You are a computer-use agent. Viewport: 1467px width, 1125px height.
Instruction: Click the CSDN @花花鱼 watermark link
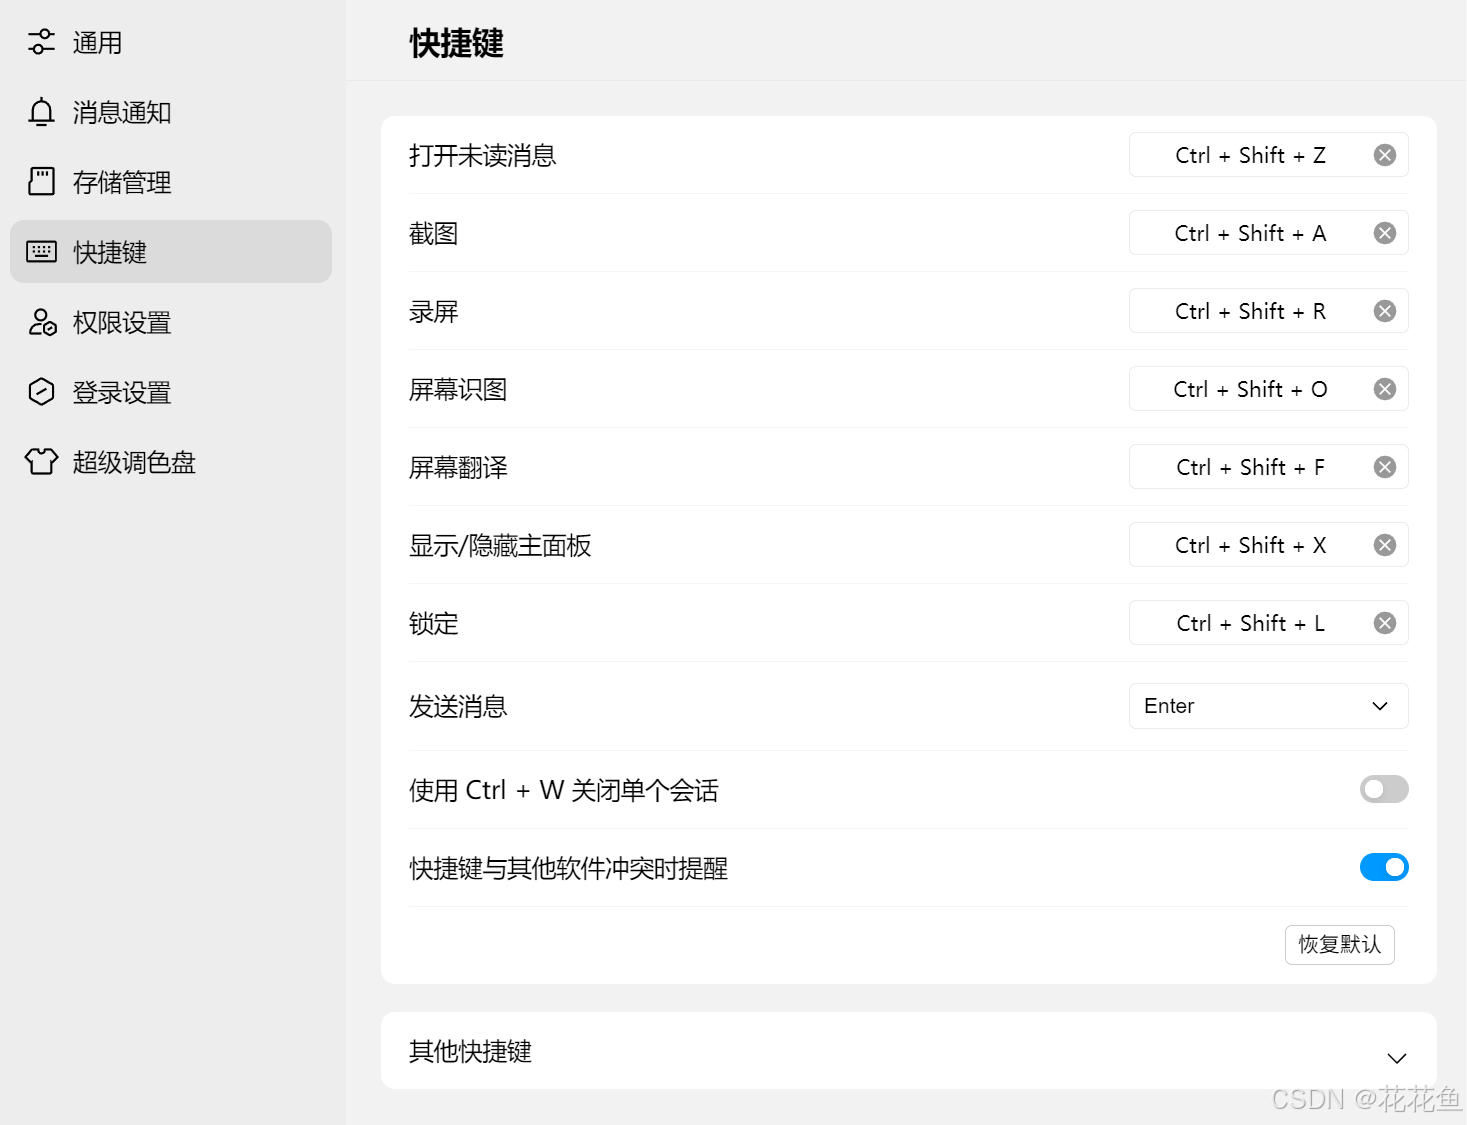coord(1363,1099)
